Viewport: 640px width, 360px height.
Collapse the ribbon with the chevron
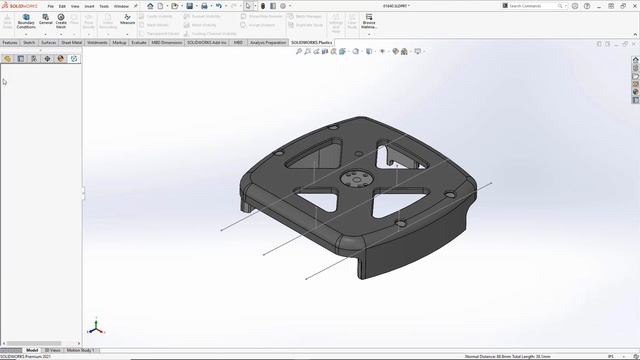[x=635, y=34]
